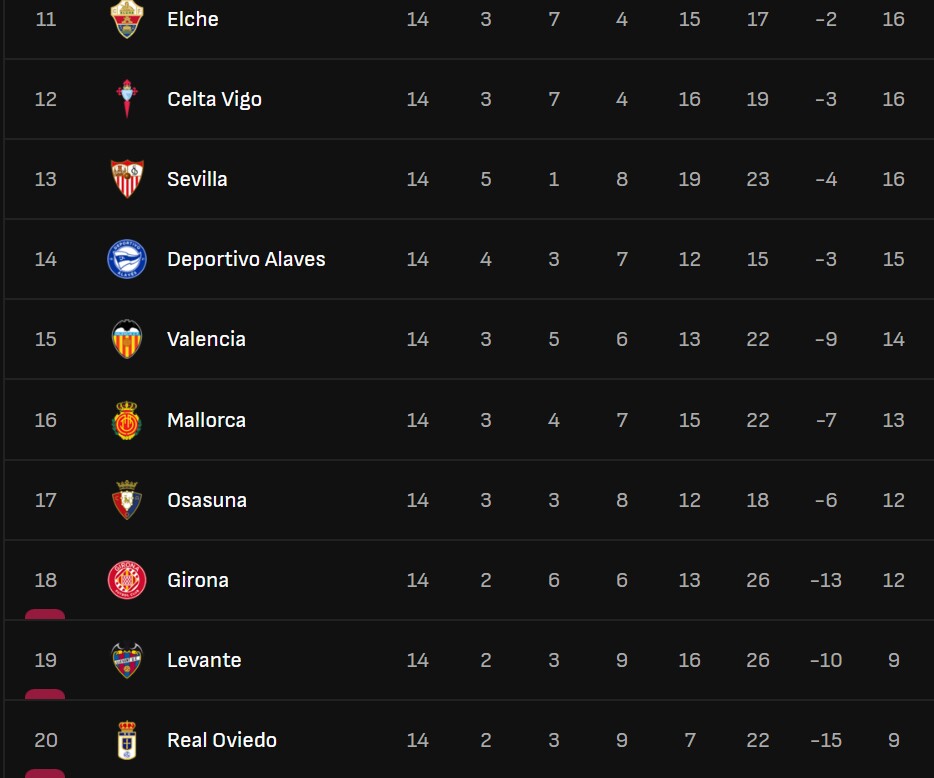
Task: Click the Girona red crest icon
Action: pyautogui.click(x=127, y=580)
